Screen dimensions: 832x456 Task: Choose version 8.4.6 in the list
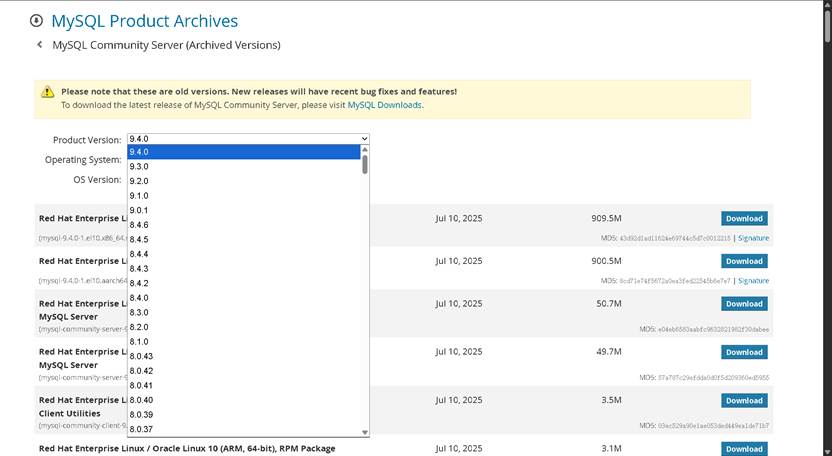(x=244, y=225)
